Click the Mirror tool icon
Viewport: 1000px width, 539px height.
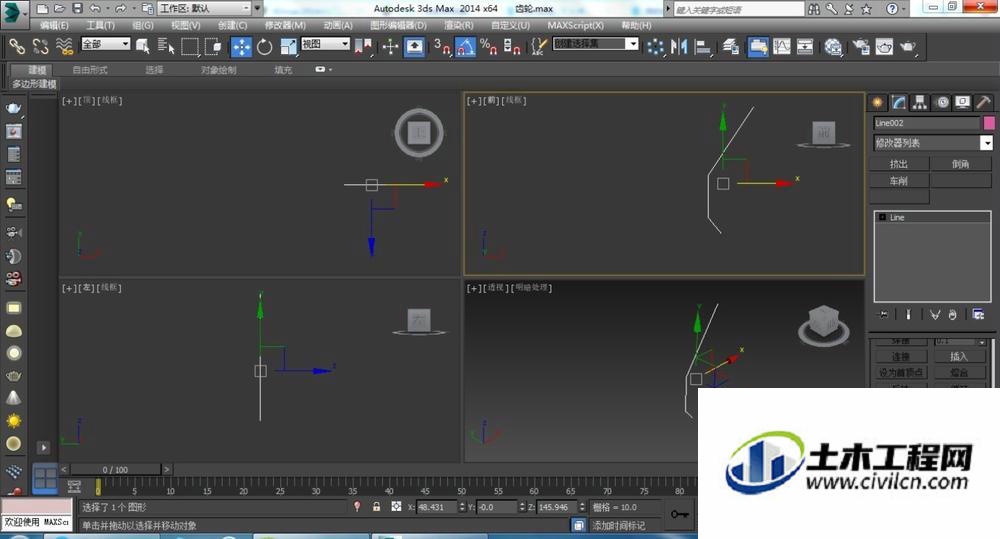pyautogui.click(x=679, y=47)
